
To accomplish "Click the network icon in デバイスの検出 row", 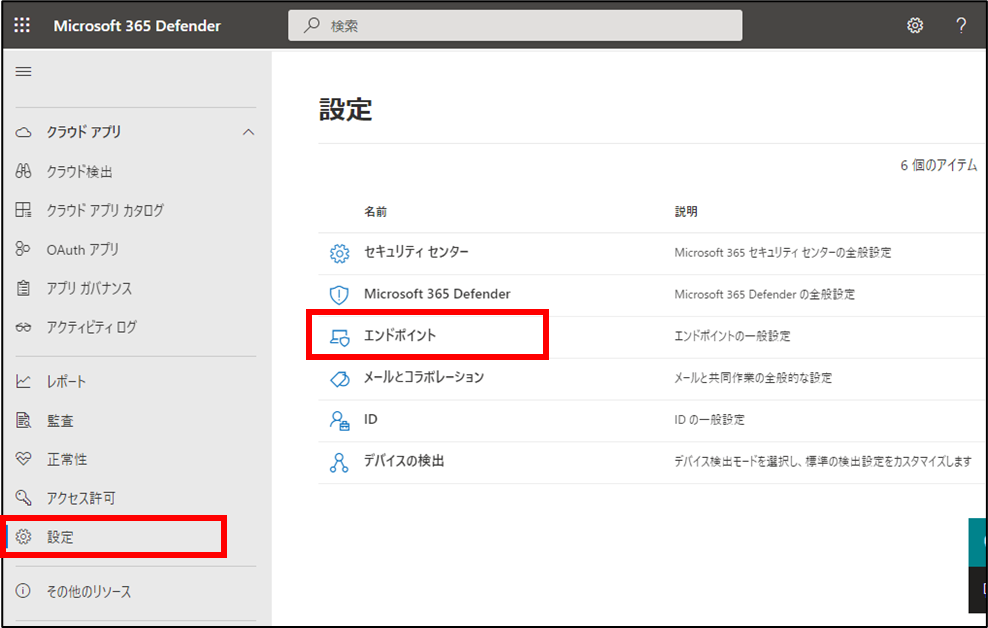I will pyautogui.click(x=339, y=462).
